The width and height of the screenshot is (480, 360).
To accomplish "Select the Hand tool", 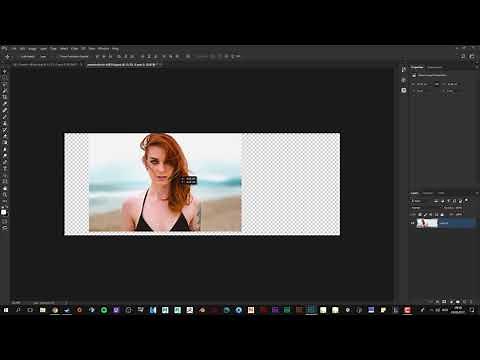I will point(5,188).
